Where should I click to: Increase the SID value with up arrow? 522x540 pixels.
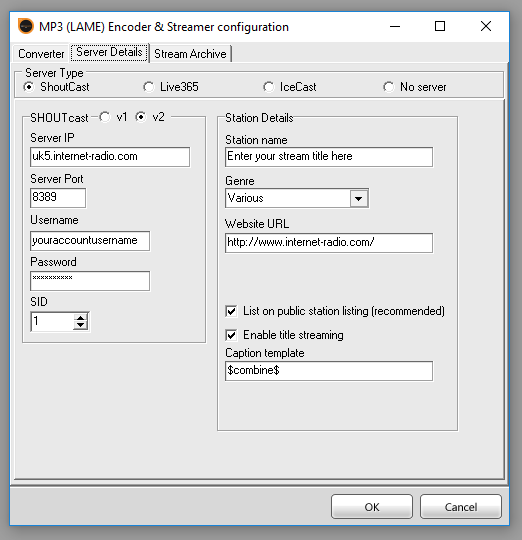81,318
